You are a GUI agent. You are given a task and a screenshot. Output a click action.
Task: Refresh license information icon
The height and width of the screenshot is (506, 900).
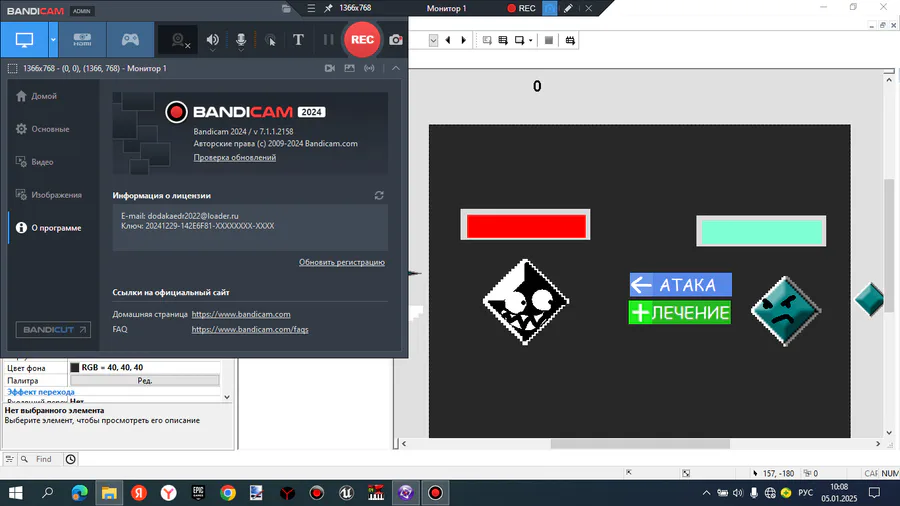point(379,195)
